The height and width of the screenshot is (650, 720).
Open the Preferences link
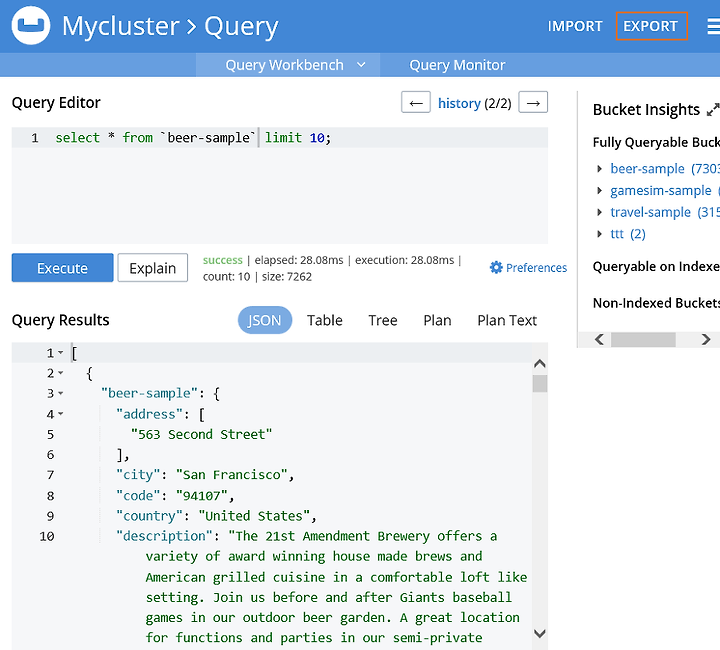tap(536, 268)
